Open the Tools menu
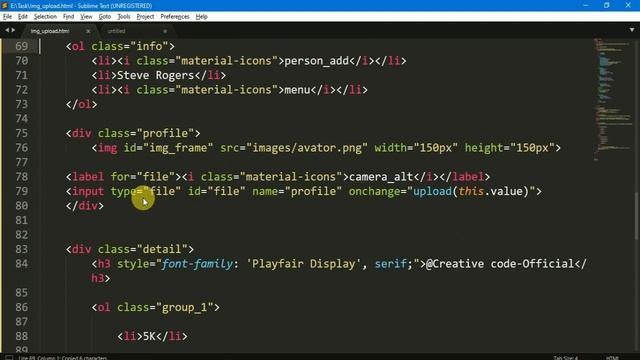Screen dimensions: 640x360 (124, 17)
